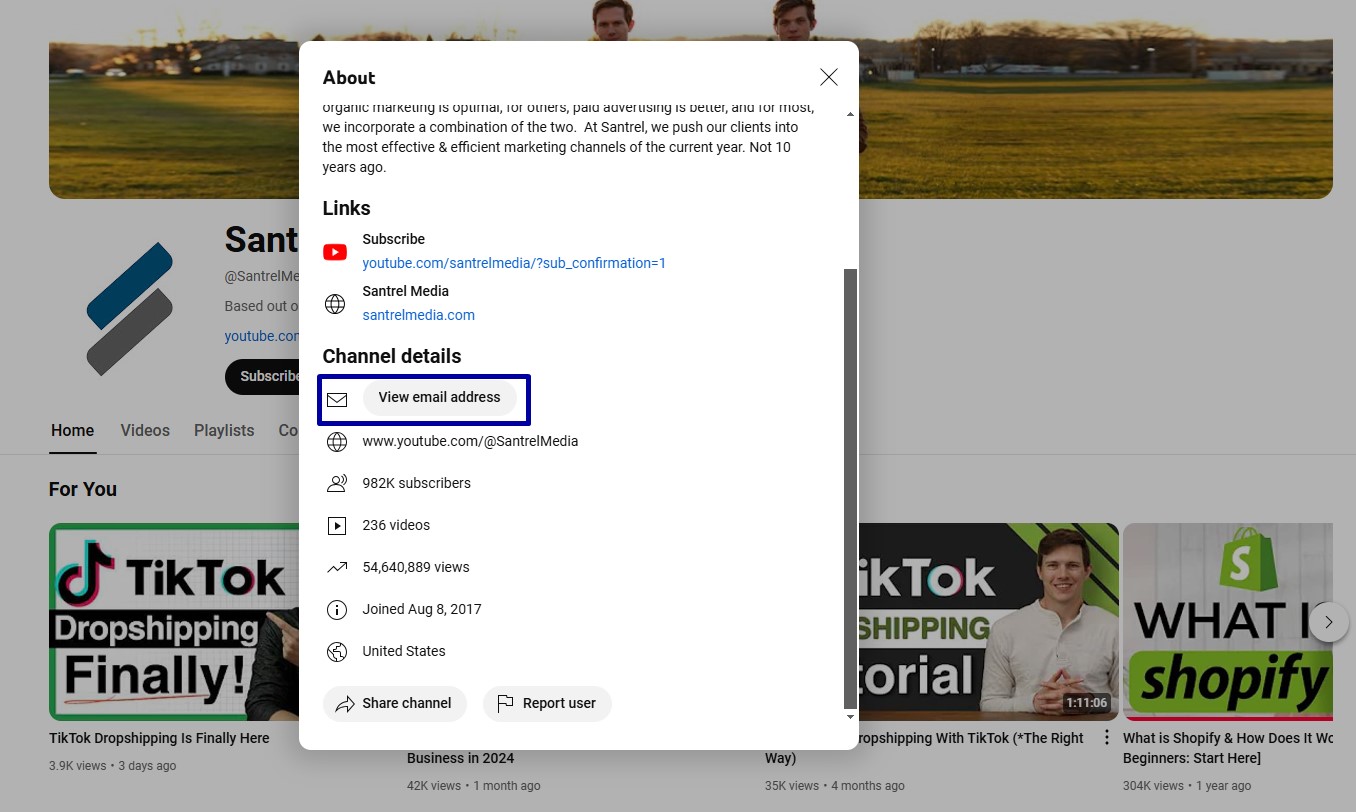Open the TikTok Dropshipping Finally video thumbnail
Screen dimensions: 1356x812
174,622
